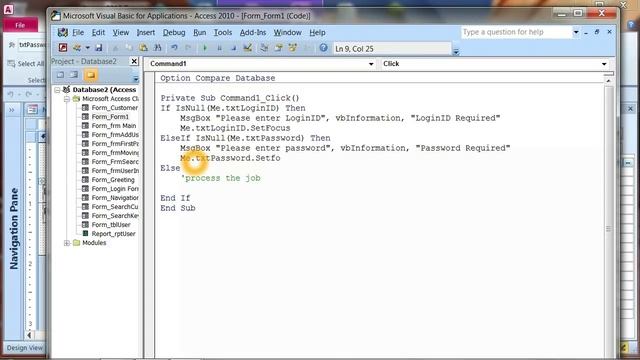This screenshot has height=360, width=640.
Task: Click the Paste toolbar icon
Action: tap(143, 48)
